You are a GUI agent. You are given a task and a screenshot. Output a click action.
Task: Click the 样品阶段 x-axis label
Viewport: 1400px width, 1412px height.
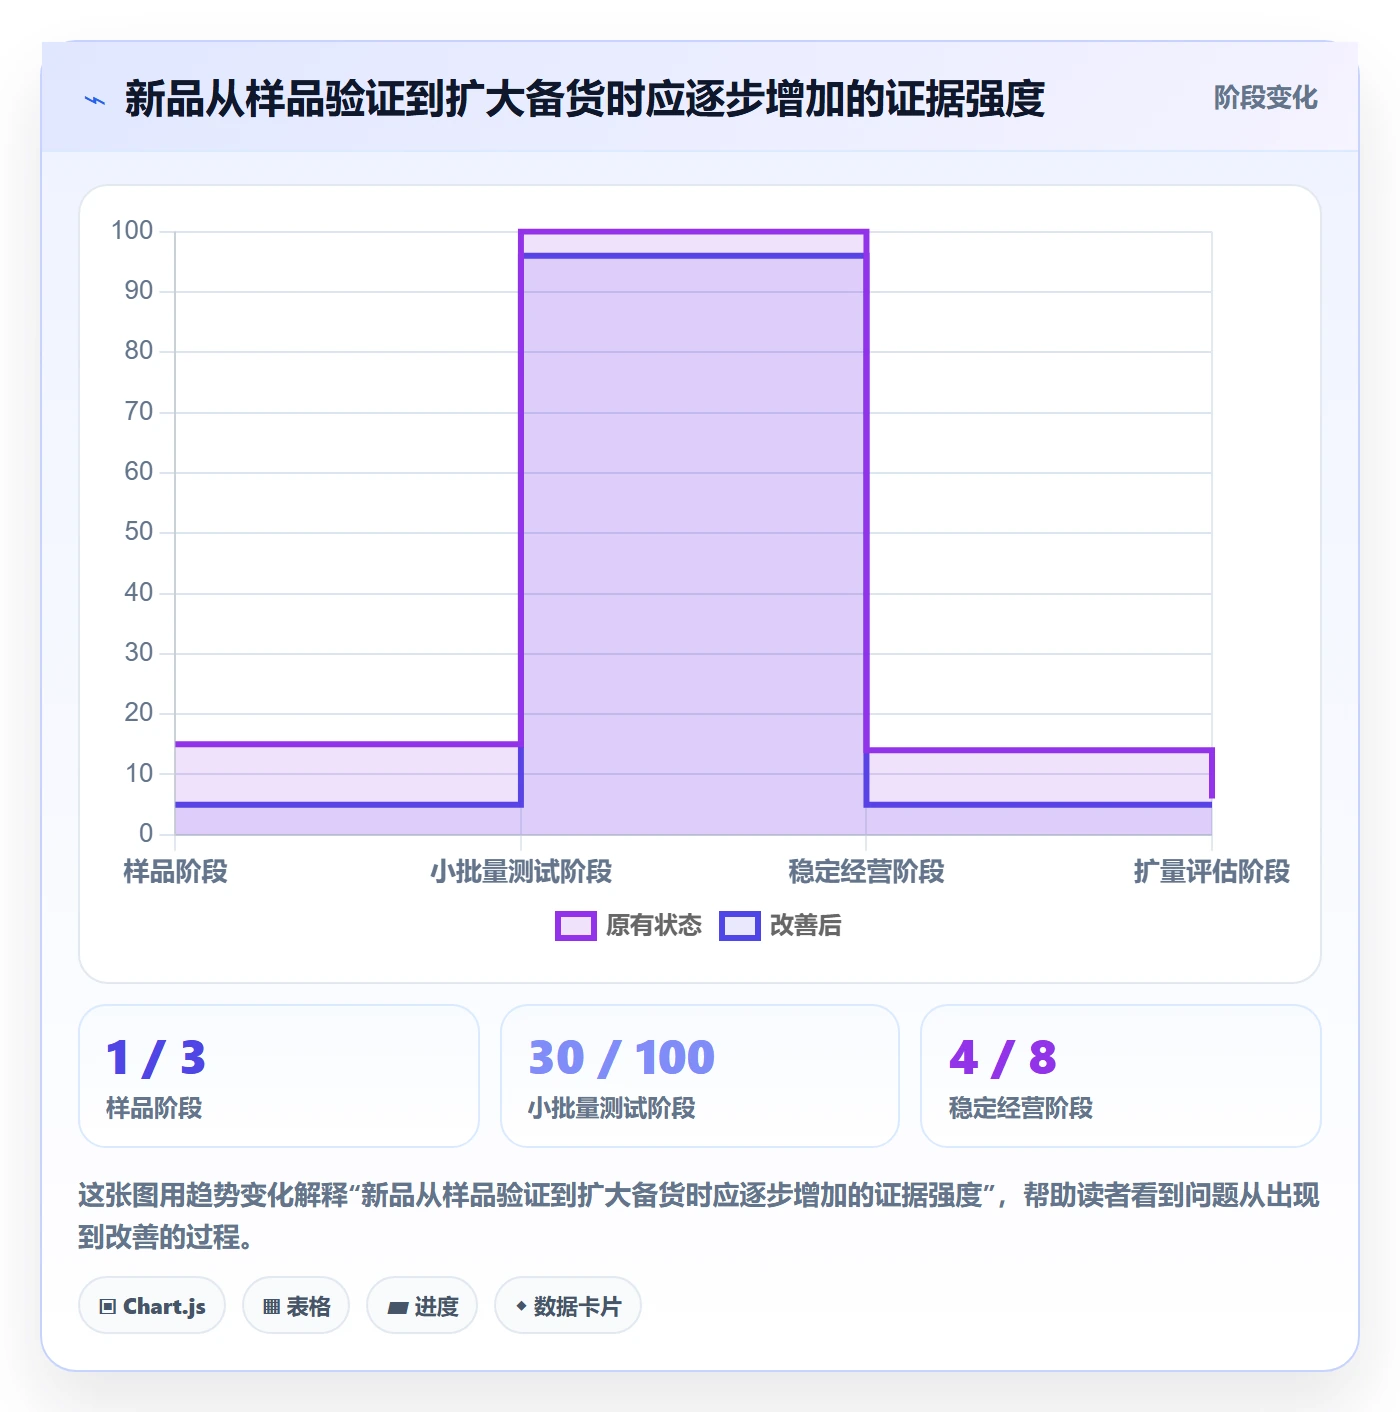coord(176,872)
